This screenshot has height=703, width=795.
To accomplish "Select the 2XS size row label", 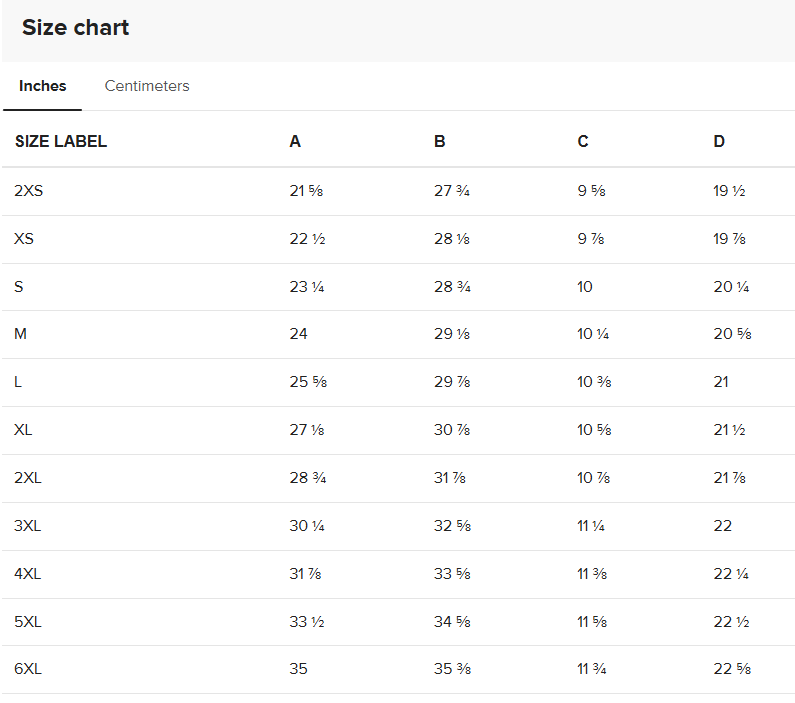I will (29, 191).
